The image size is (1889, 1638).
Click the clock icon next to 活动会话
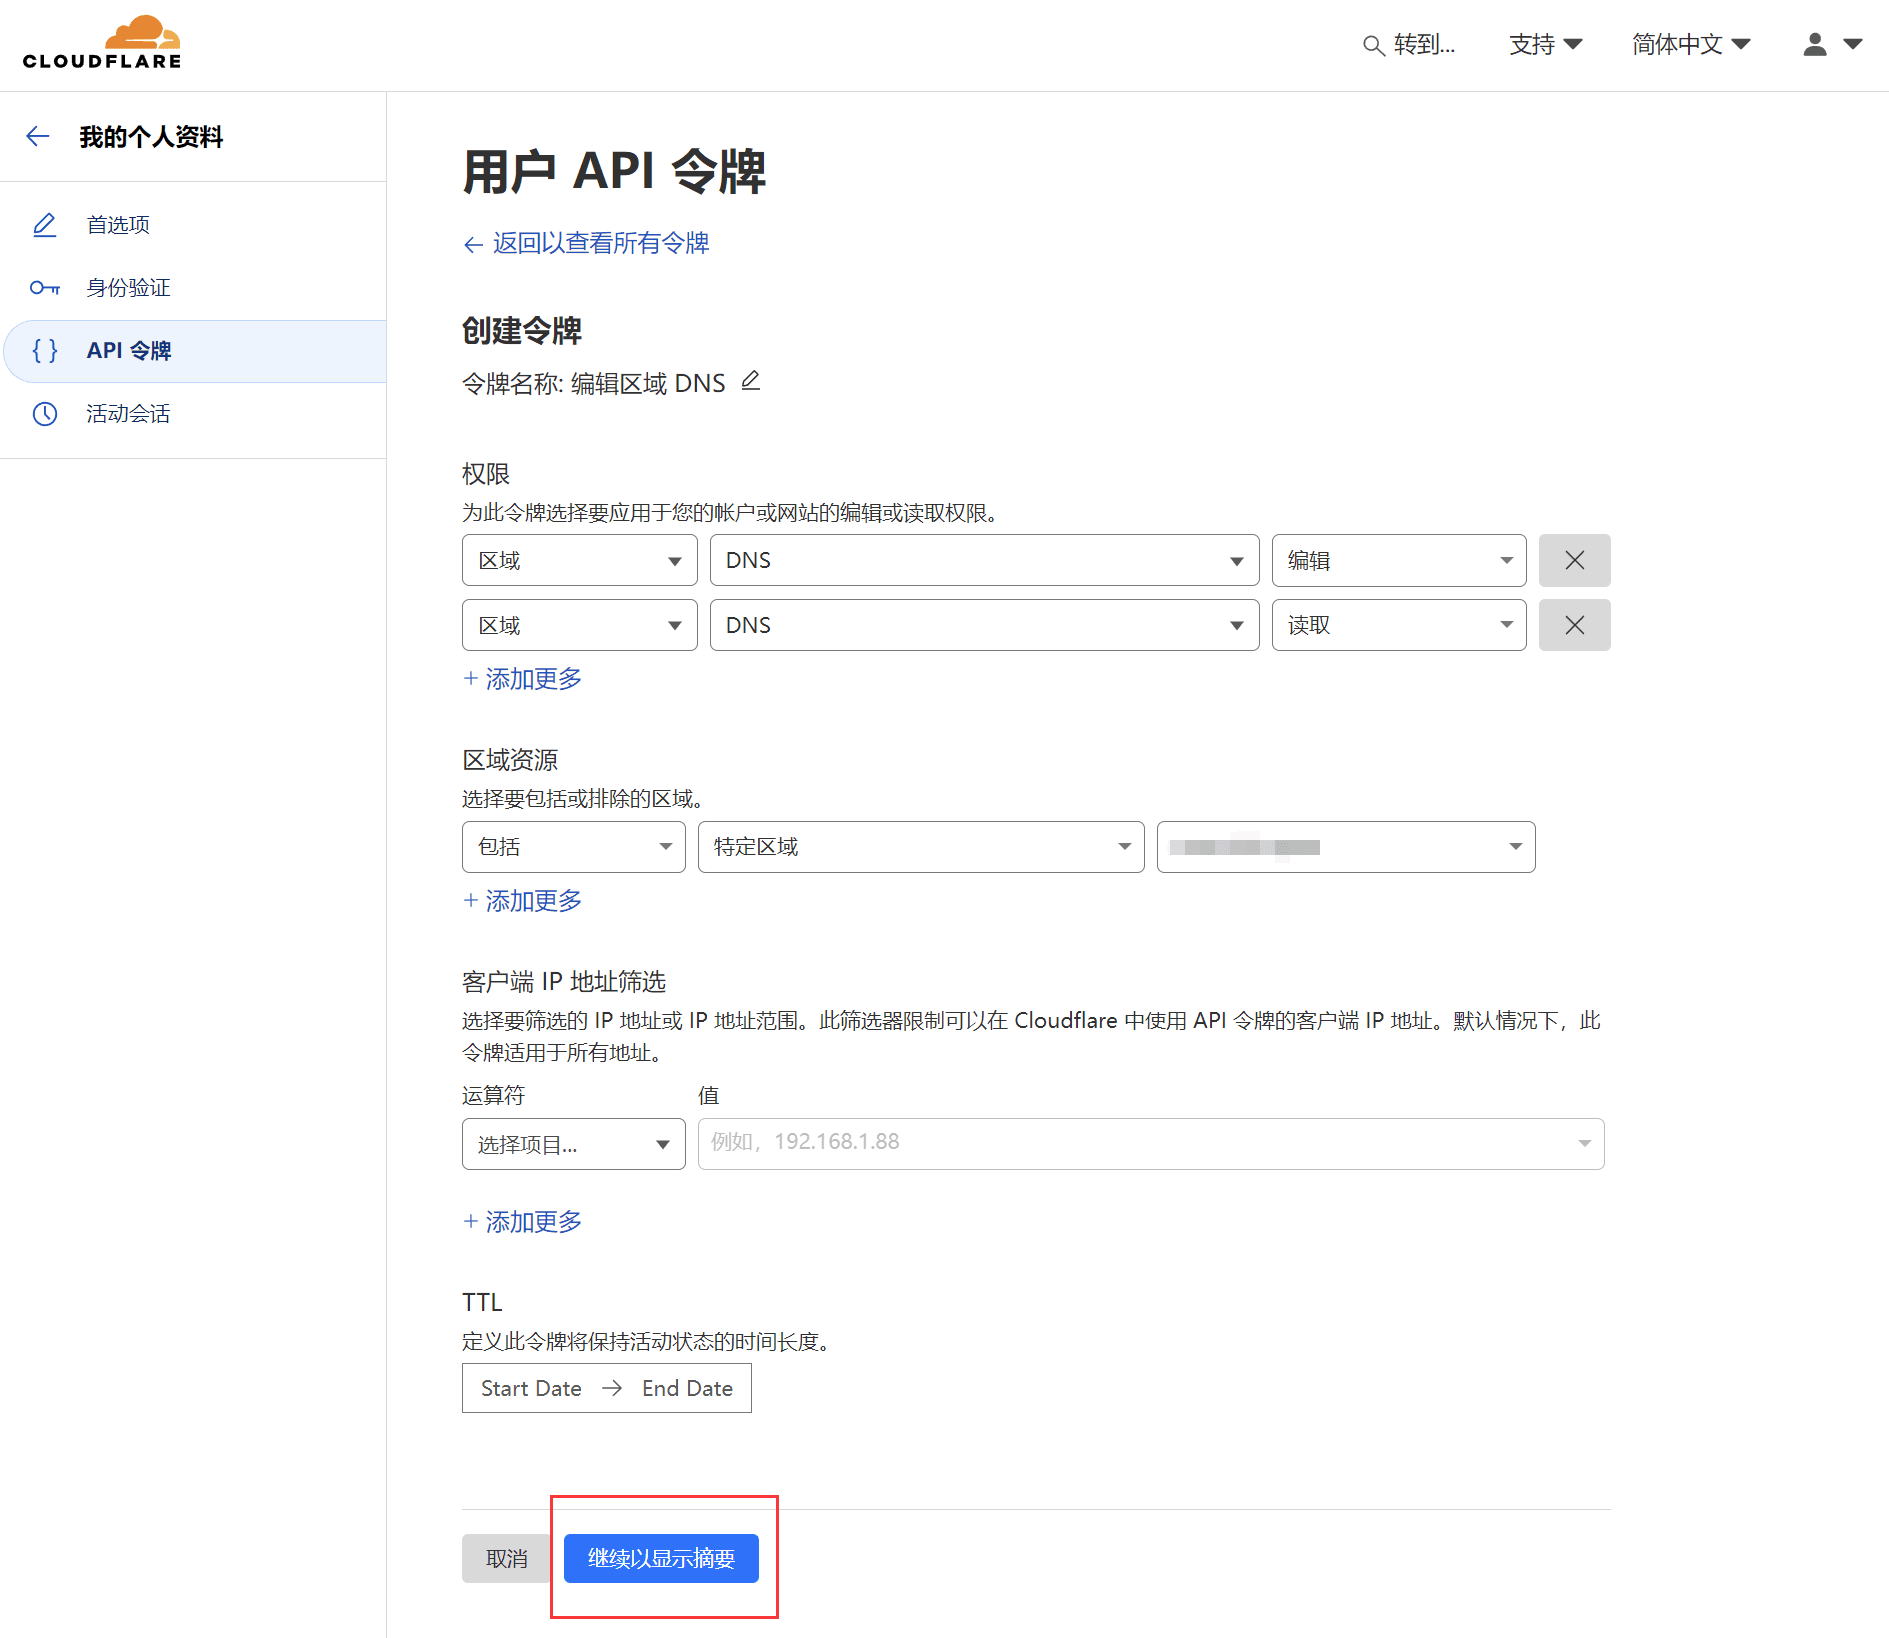(x=45, y=414)
